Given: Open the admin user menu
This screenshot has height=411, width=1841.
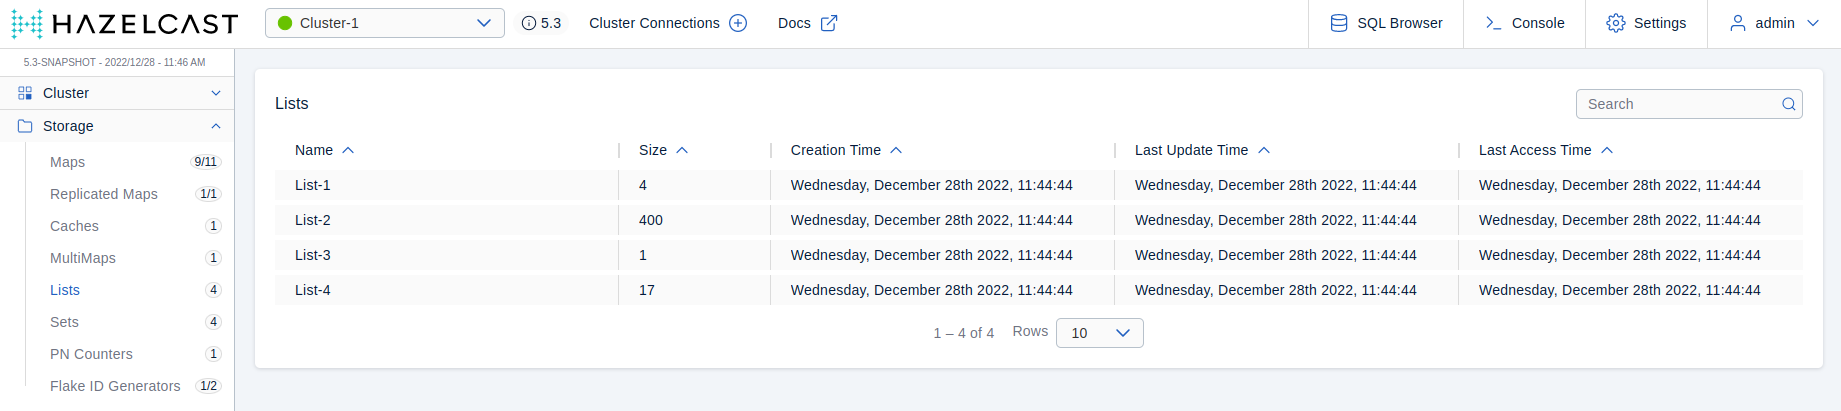Looking at the screenshot, I should (1775, 23).
